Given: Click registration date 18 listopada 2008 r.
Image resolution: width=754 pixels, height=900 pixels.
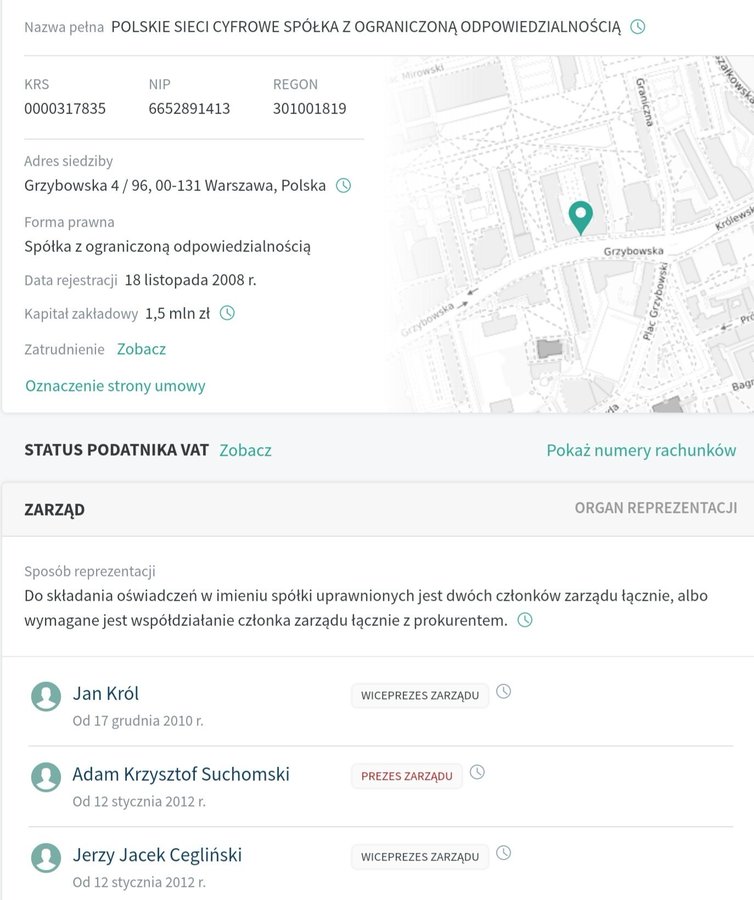Looking at the screenshot, I should click(x=191, y=280).
